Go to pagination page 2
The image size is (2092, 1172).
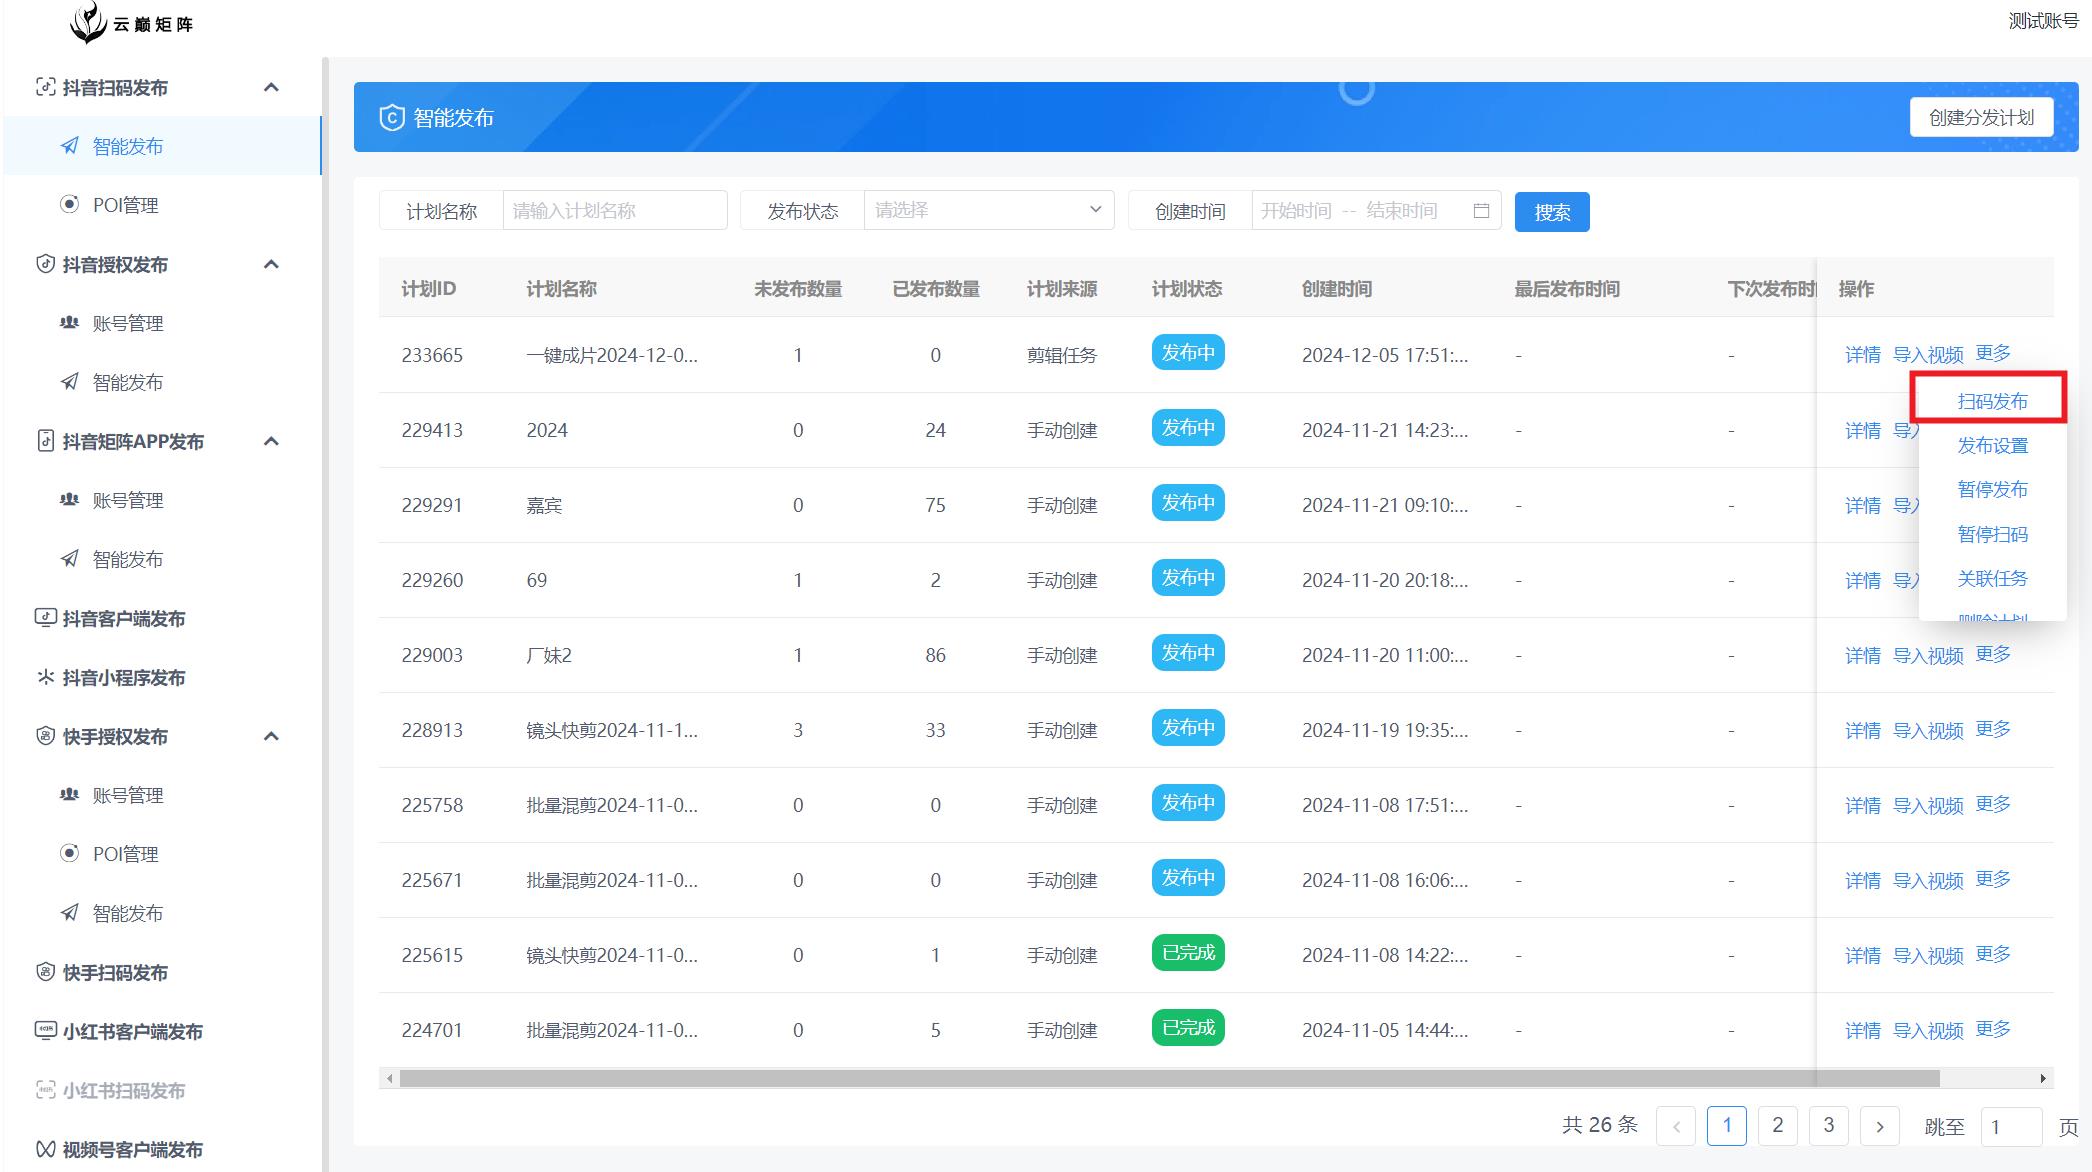tap(1777, 1125)
